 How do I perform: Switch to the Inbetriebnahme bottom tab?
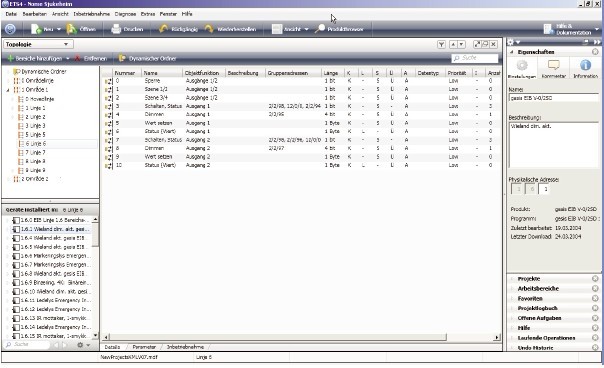[185, 347]
